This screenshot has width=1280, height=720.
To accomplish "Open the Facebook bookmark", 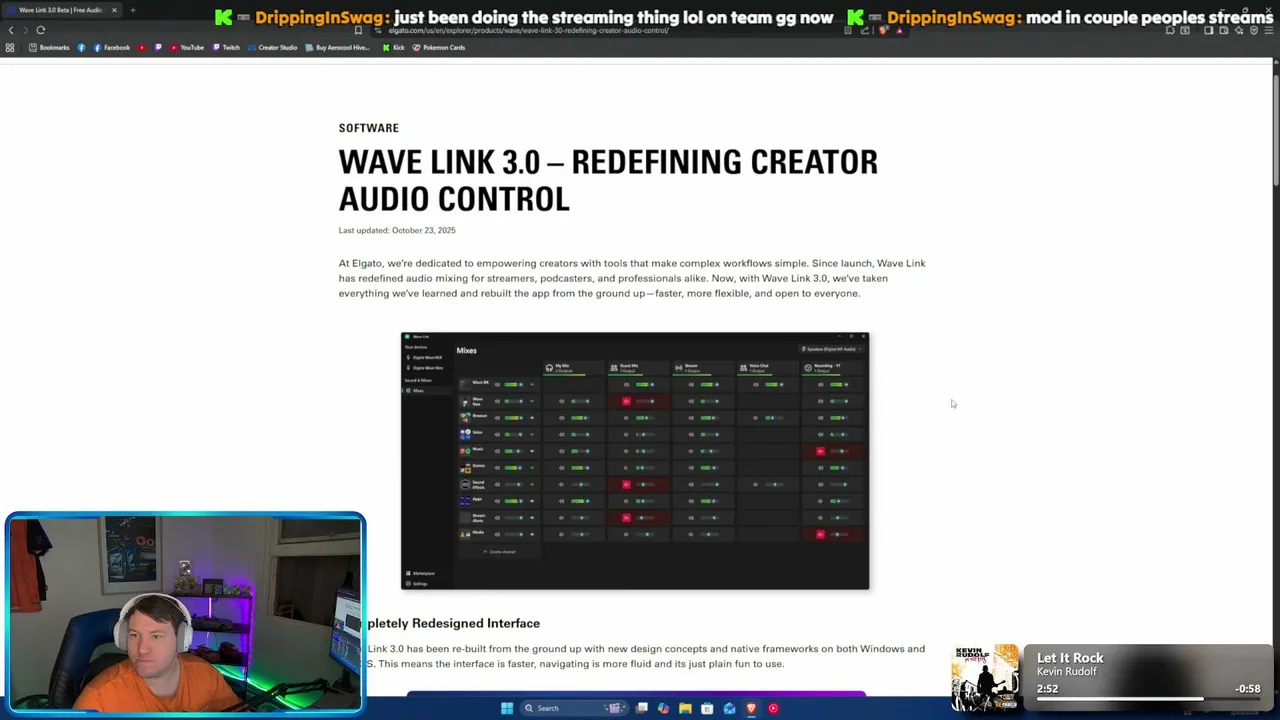I will (112, 48).
